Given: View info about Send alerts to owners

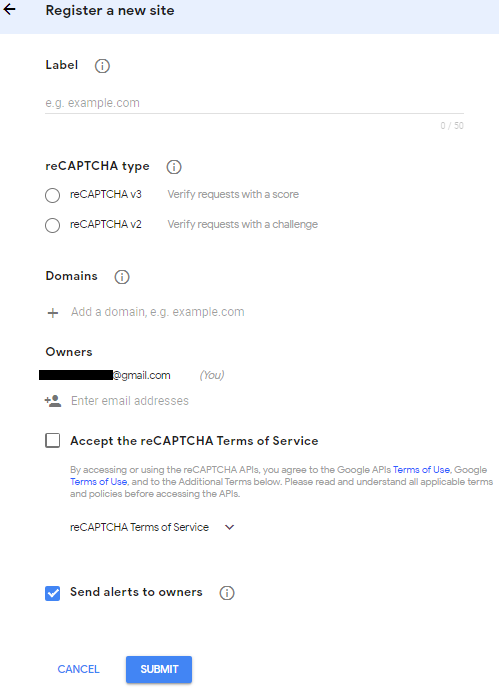Looking at the screenshot, I should [x=227, y=593].
